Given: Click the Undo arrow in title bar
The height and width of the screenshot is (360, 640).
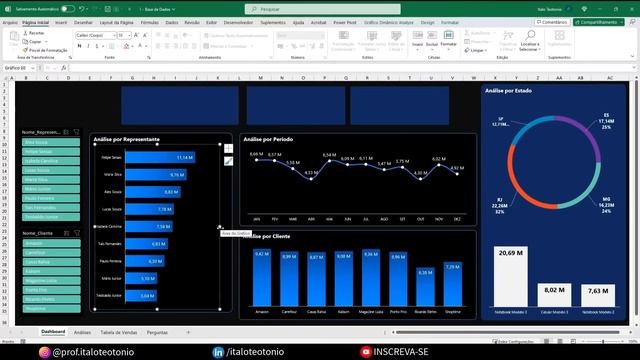Looking at the screenshot, I should pos(82,9).
